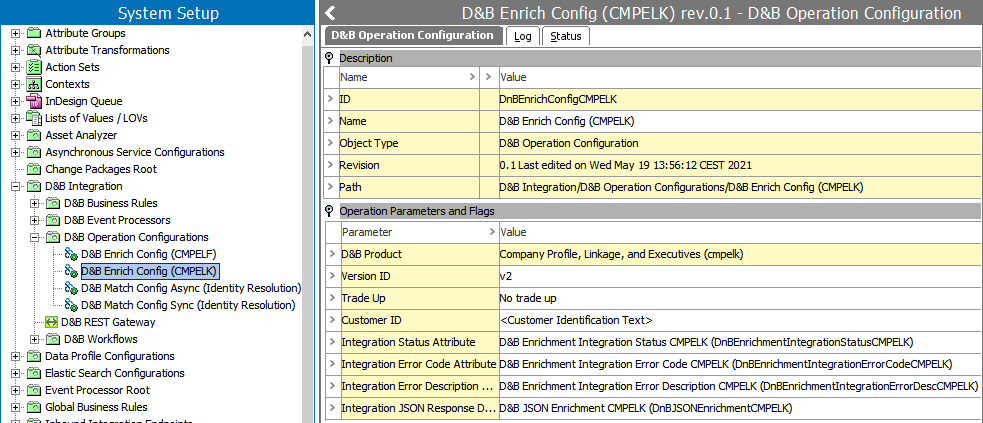Screen dimensions: 983x423
Task: Select D&B Match Config Sync (Identity Resolution)
Action: pyautogui.click(x=188, y=305)
